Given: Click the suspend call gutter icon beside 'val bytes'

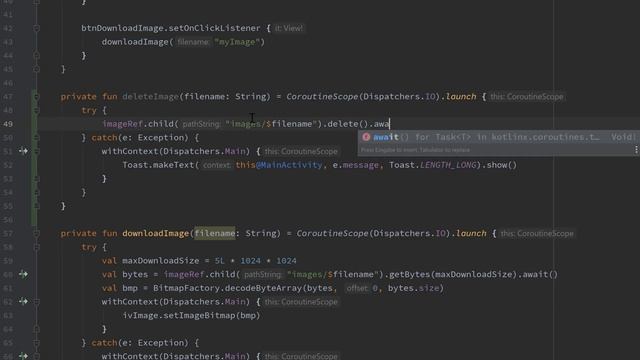Looking at the screenshot, I should pyautogui.click(x=23, y=274).
